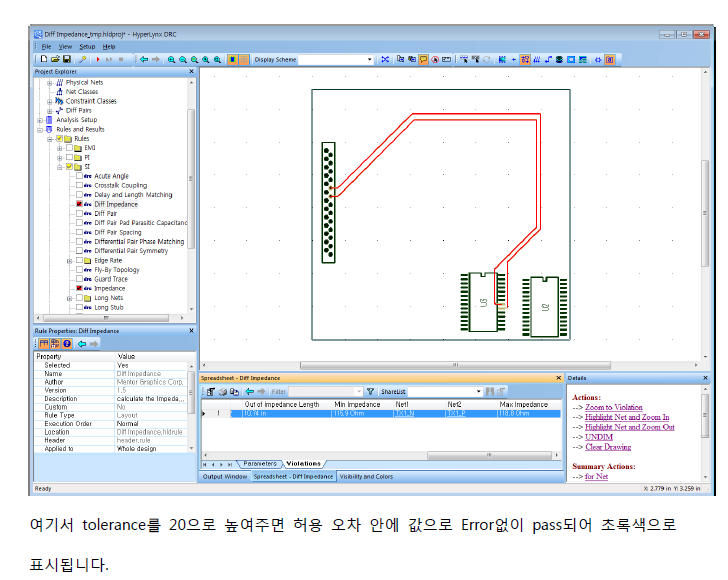Check the Crosstalk Coupling rule checkbox

[x=80, y=185]
